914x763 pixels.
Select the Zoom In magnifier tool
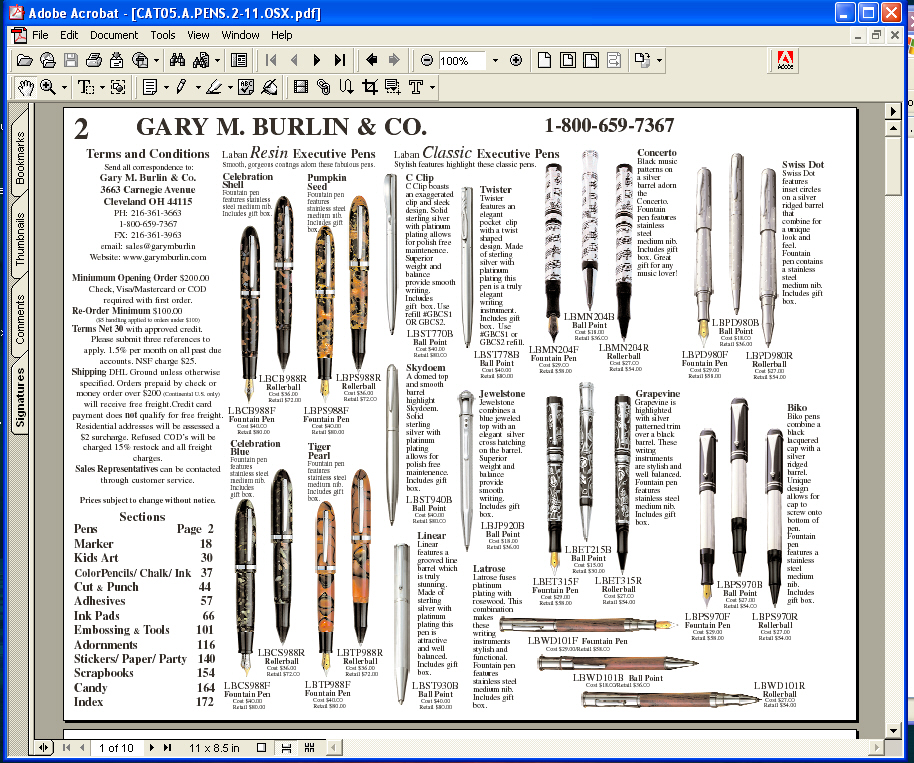coord(48,87)
